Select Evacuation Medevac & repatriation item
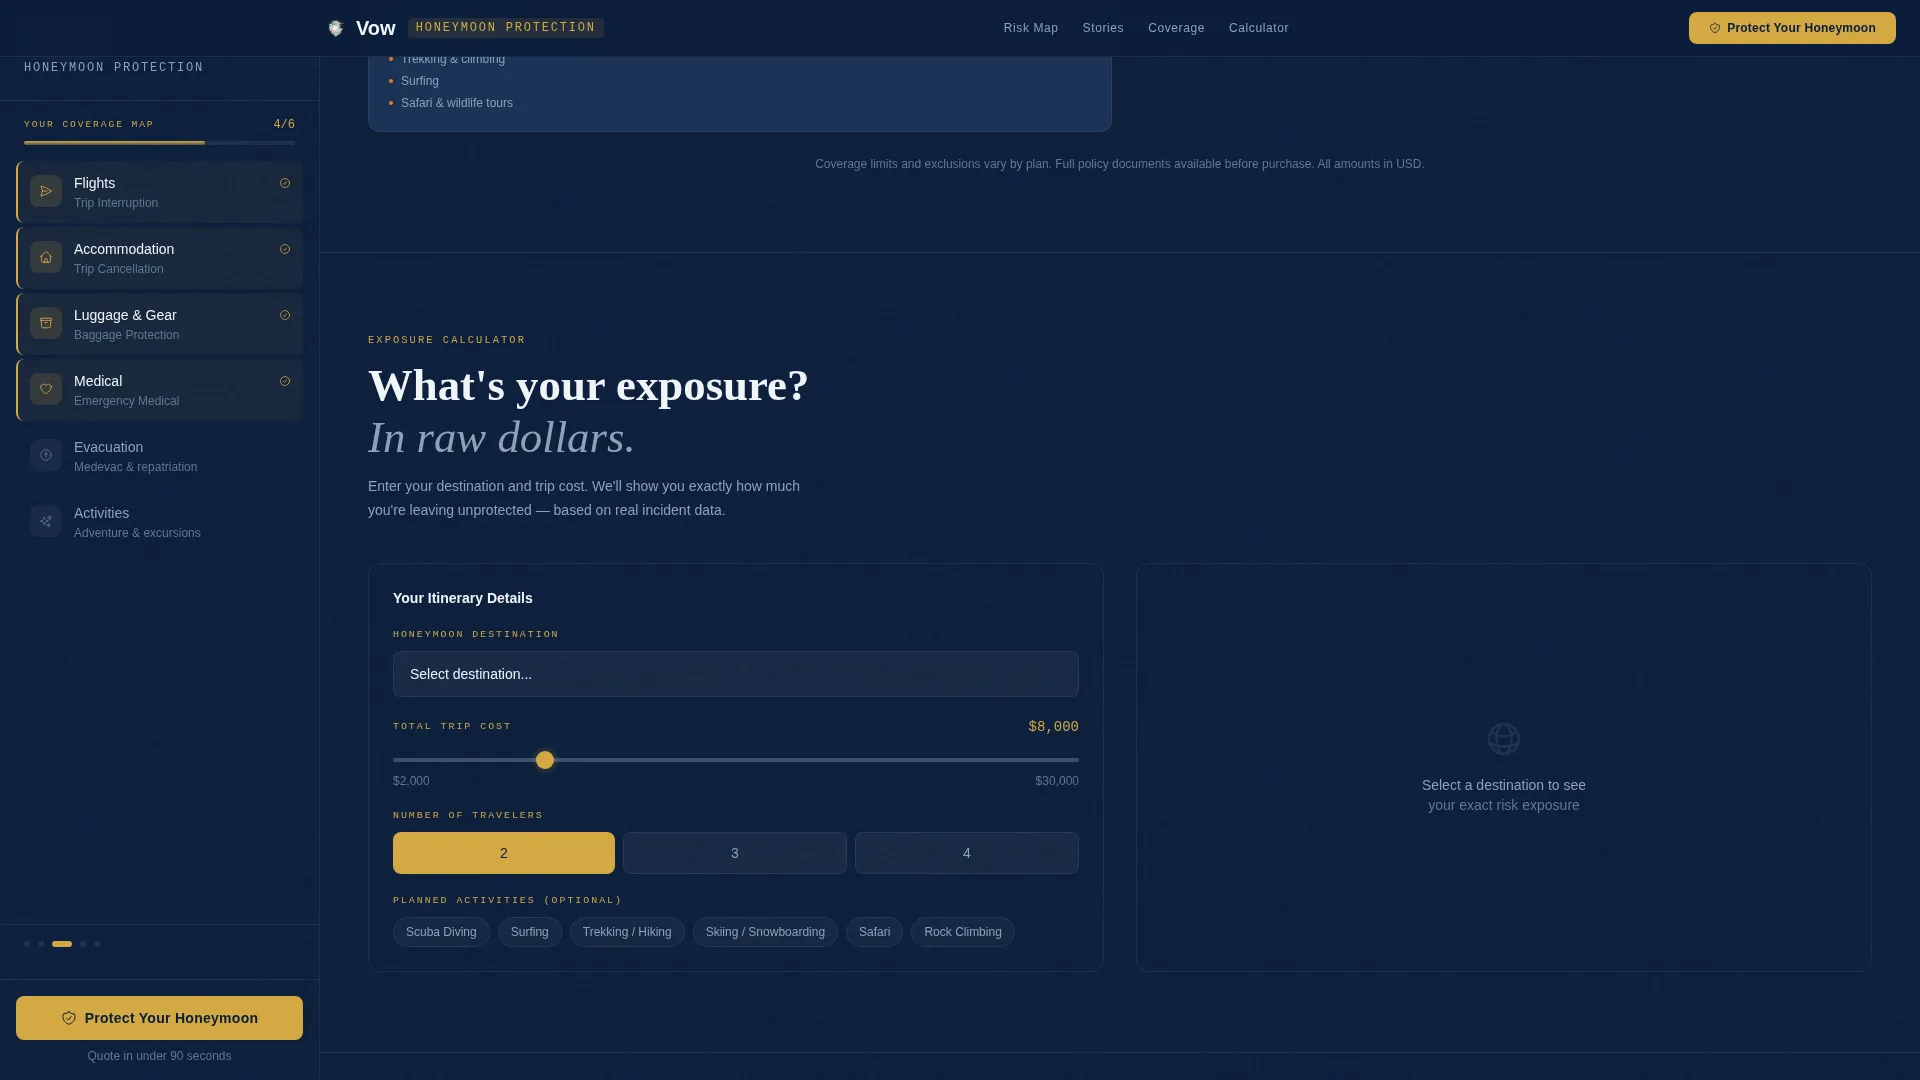1920x1080 pixels. [x=160, y=456]
